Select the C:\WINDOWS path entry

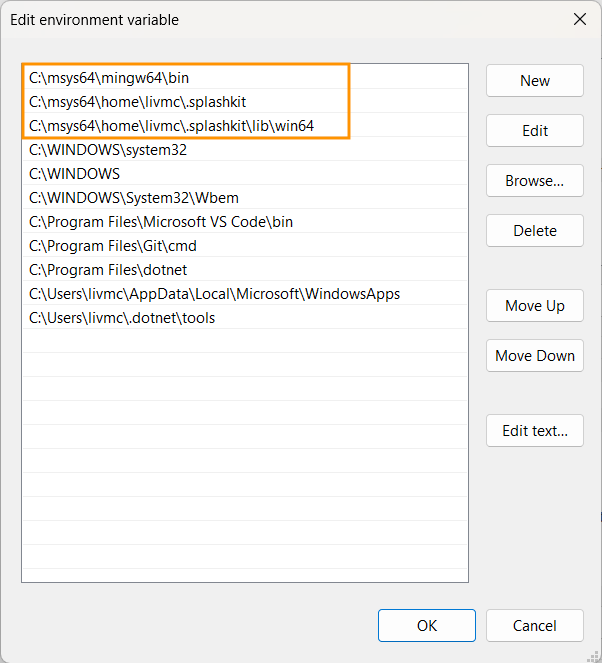pyautogui.click(x=75, y=174)
